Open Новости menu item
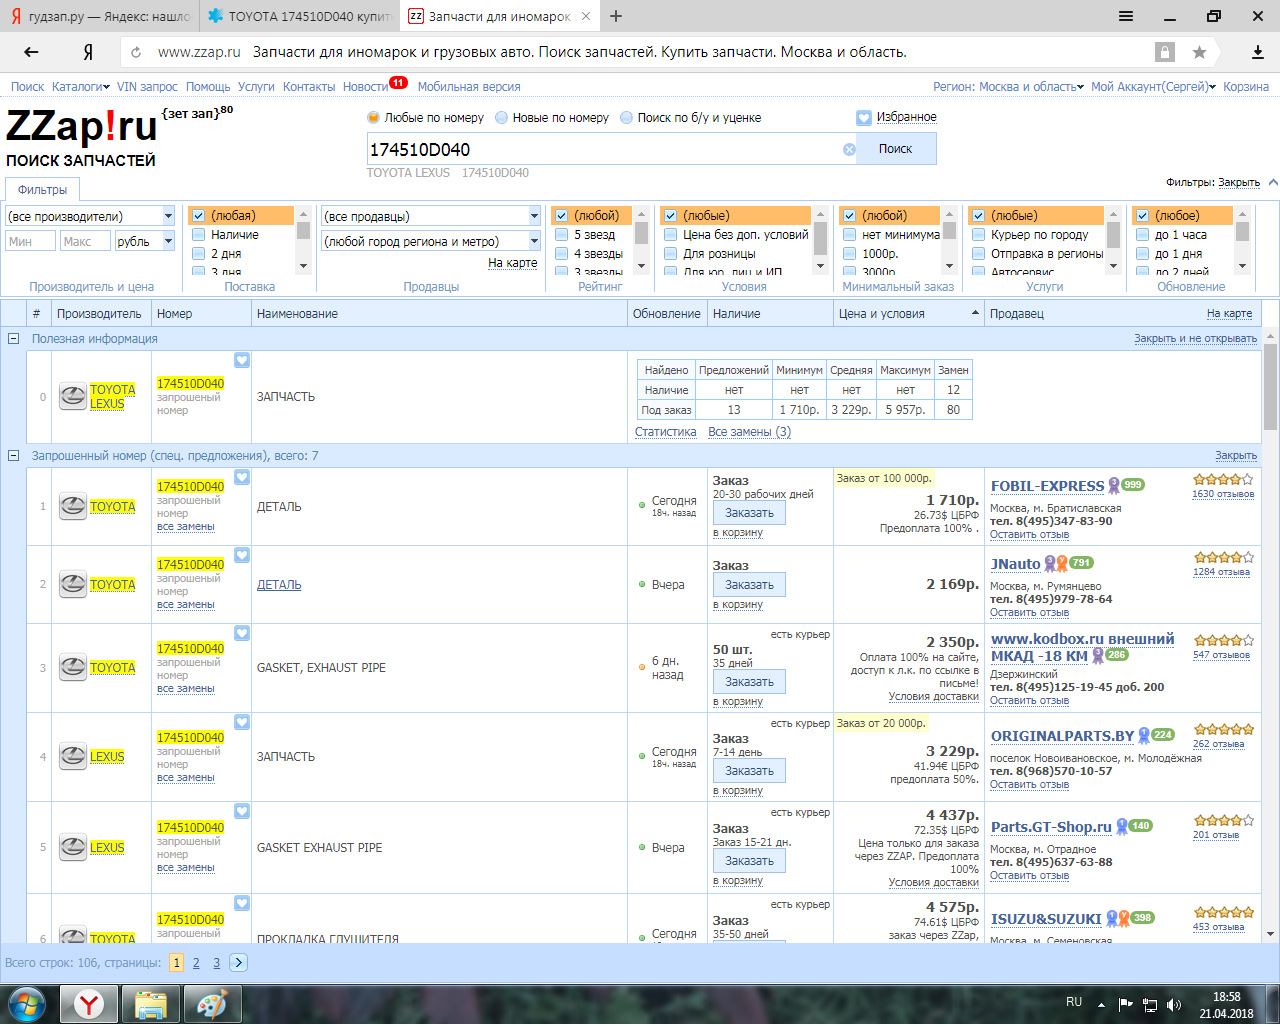The height and width of the screenshot is (1028, 1280). tap(365, 87)
